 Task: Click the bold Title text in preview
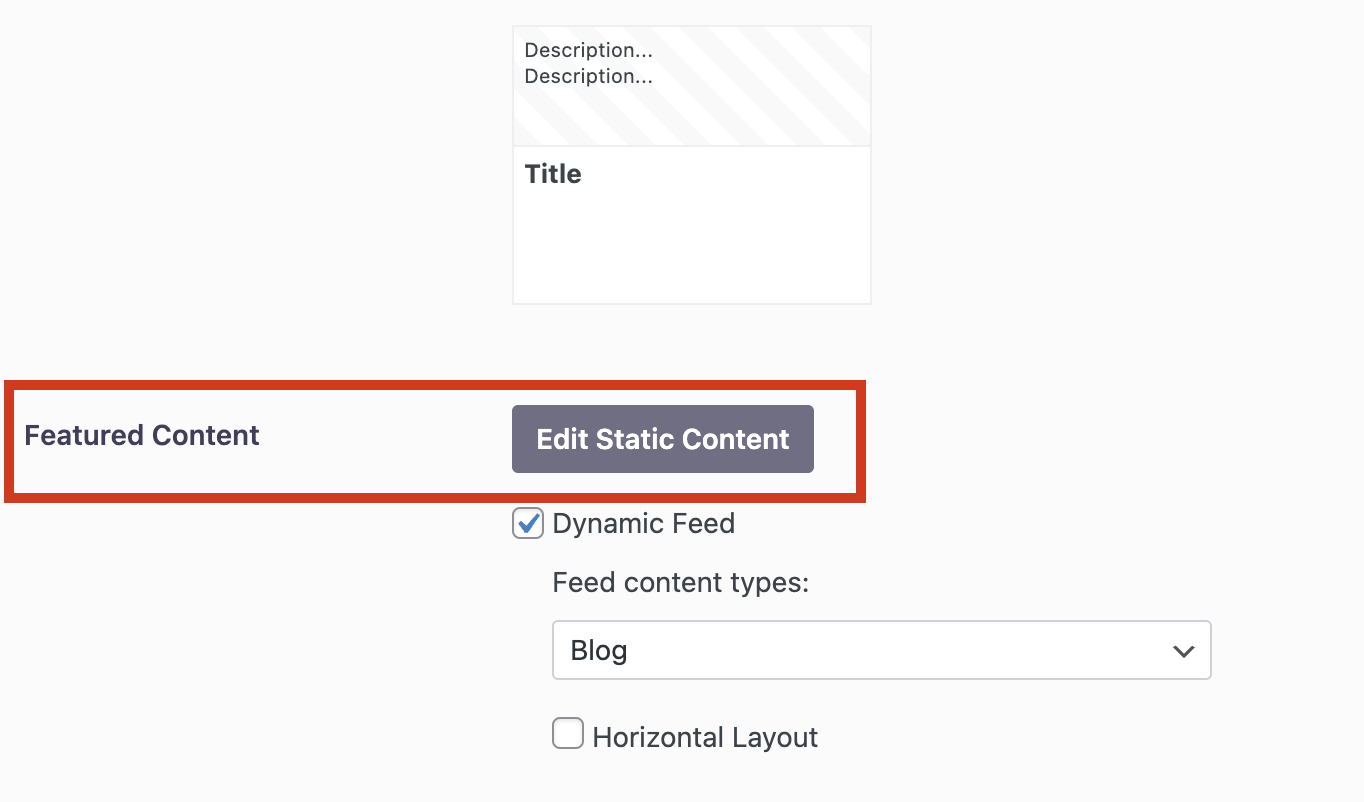click(553, 174)
